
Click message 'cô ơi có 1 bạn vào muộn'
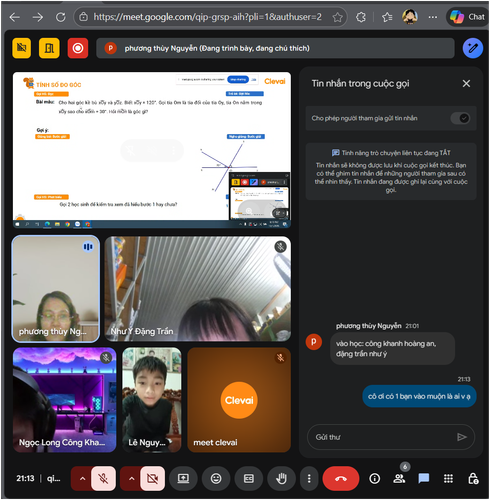[x=419, y=396]
